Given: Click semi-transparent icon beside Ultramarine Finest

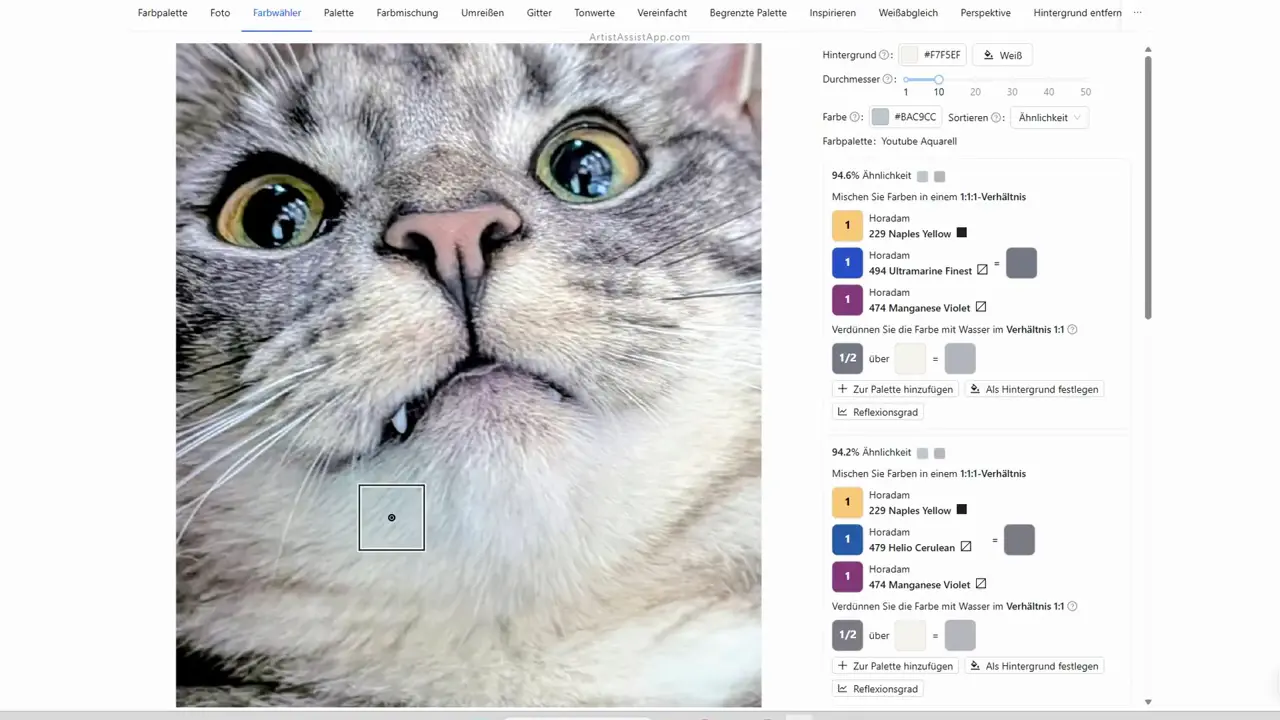Looking at the screenshot, I should pyautogui.click(x=982, y=270).
